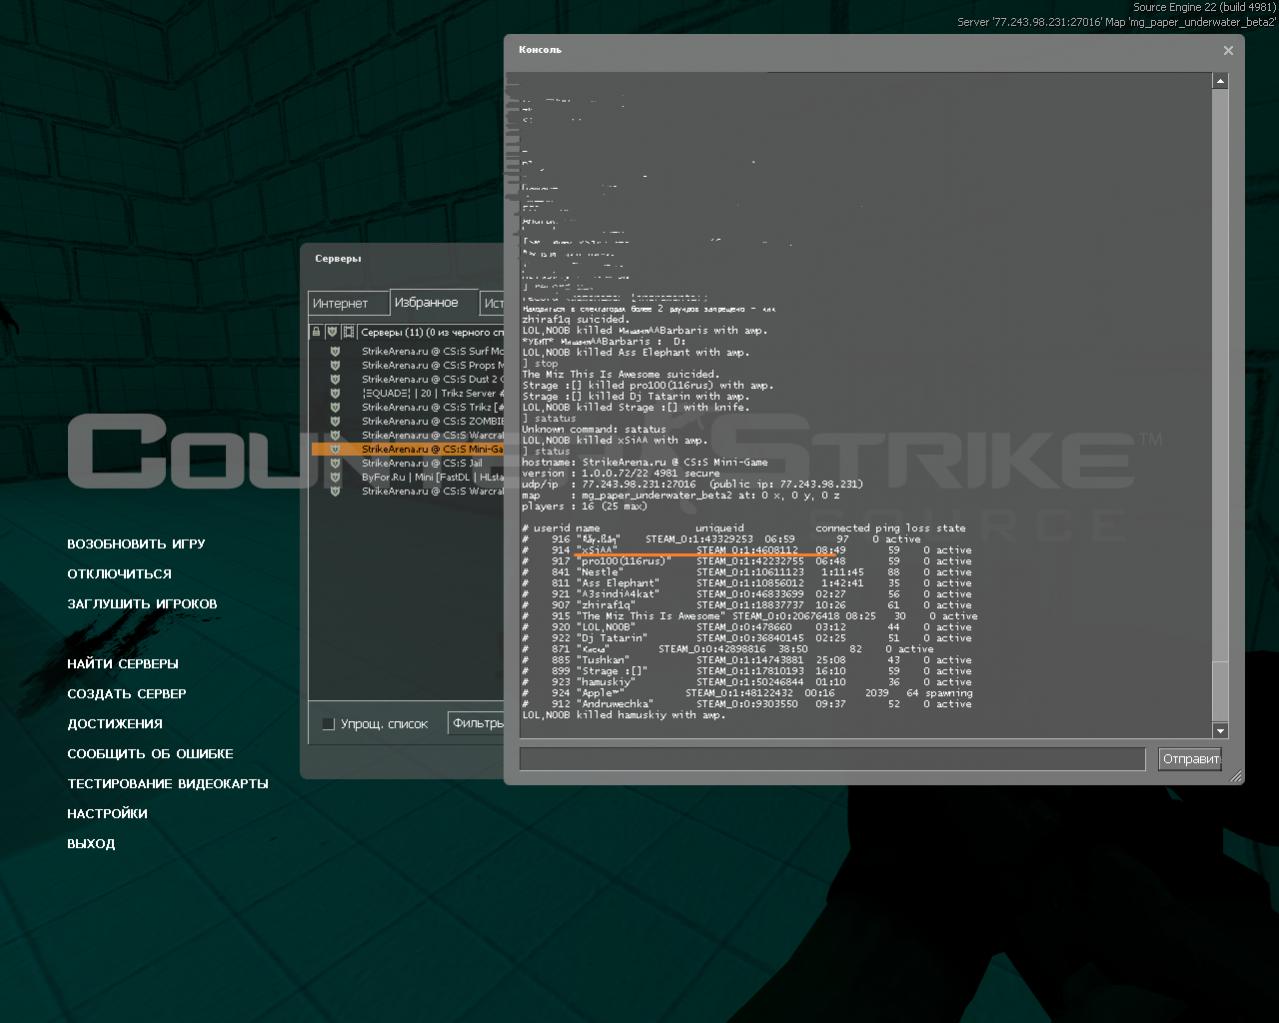1279x1023 pixels.
Task: Click the udp/ip 77.243.98.231:27016 console line
Action: point(692,484)
